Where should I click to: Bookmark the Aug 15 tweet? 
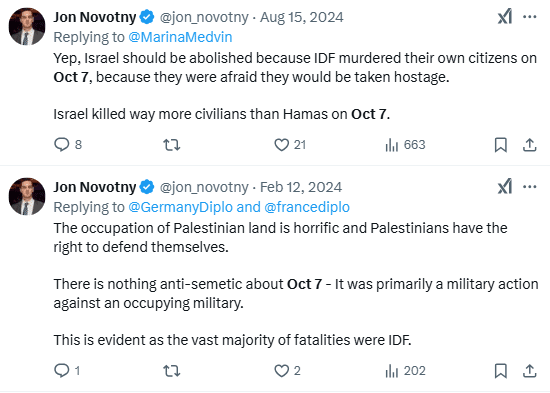[501, 145]
